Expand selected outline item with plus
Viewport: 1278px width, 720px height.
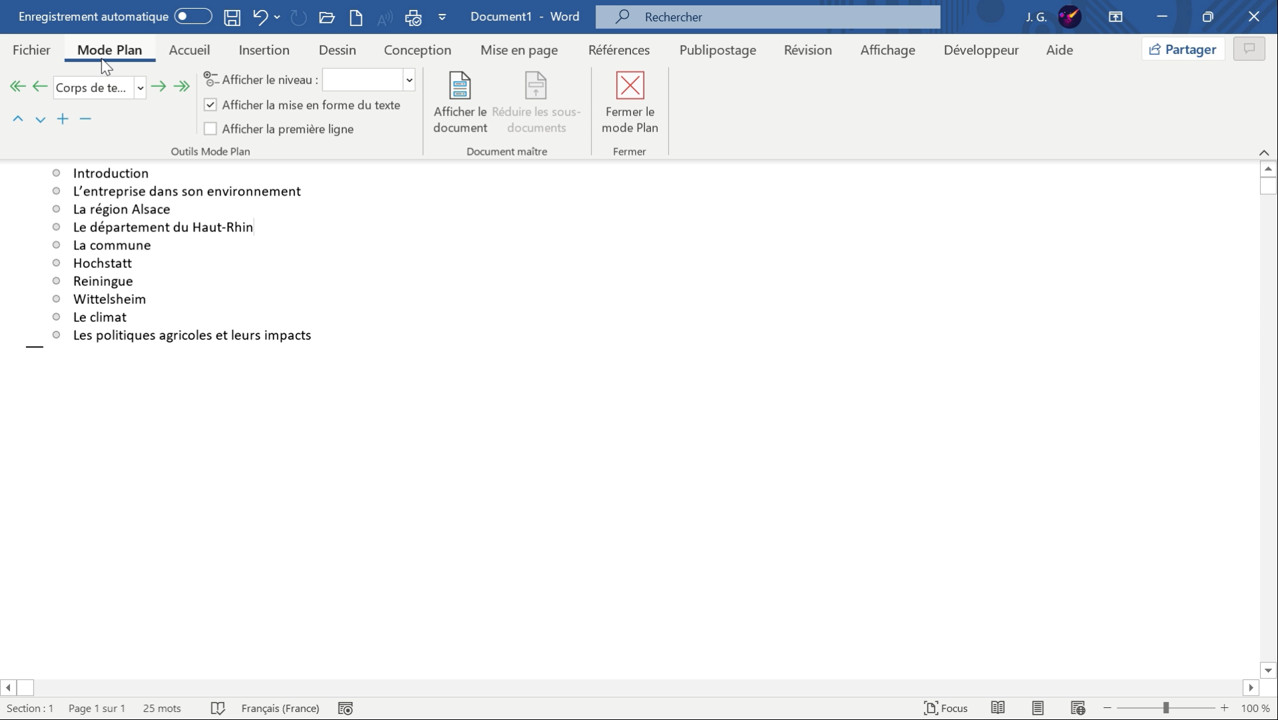(62, 119)
